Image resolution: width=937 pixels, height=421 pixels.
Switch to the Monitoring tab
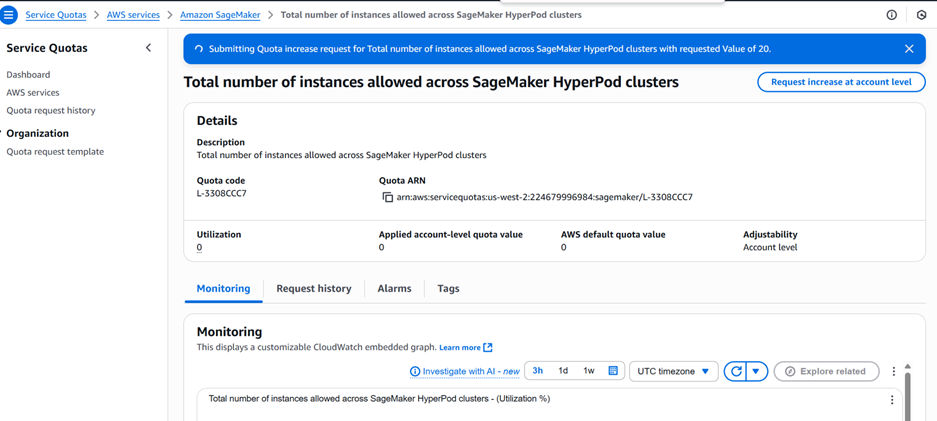point(223,288)
